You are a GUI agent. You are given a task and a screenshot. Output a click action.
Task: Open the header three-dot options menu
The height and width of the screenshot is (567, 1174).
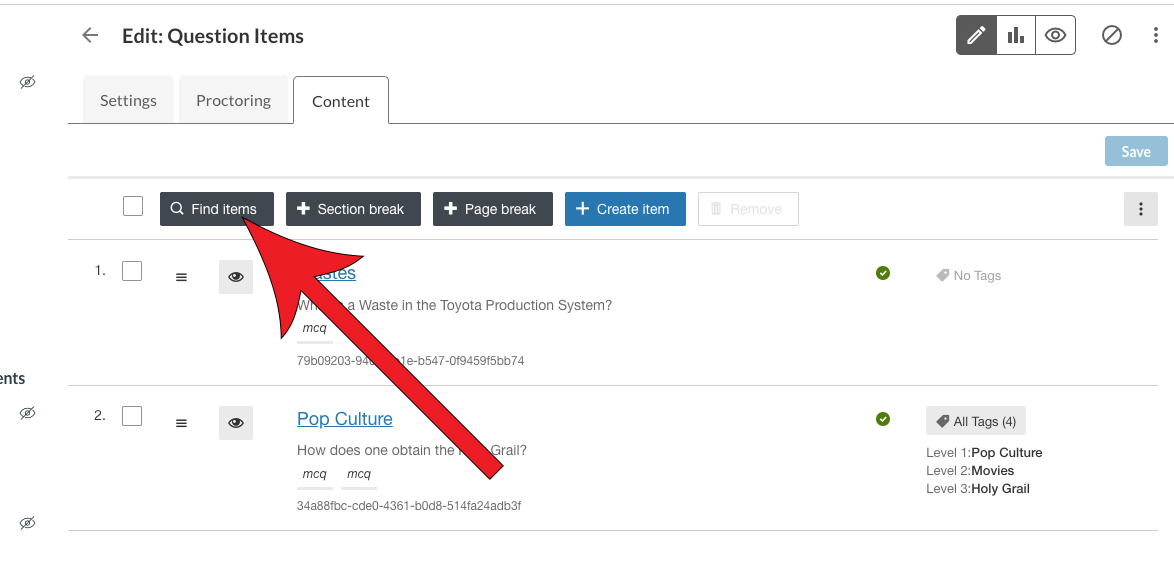click(x=1155, y=35)
